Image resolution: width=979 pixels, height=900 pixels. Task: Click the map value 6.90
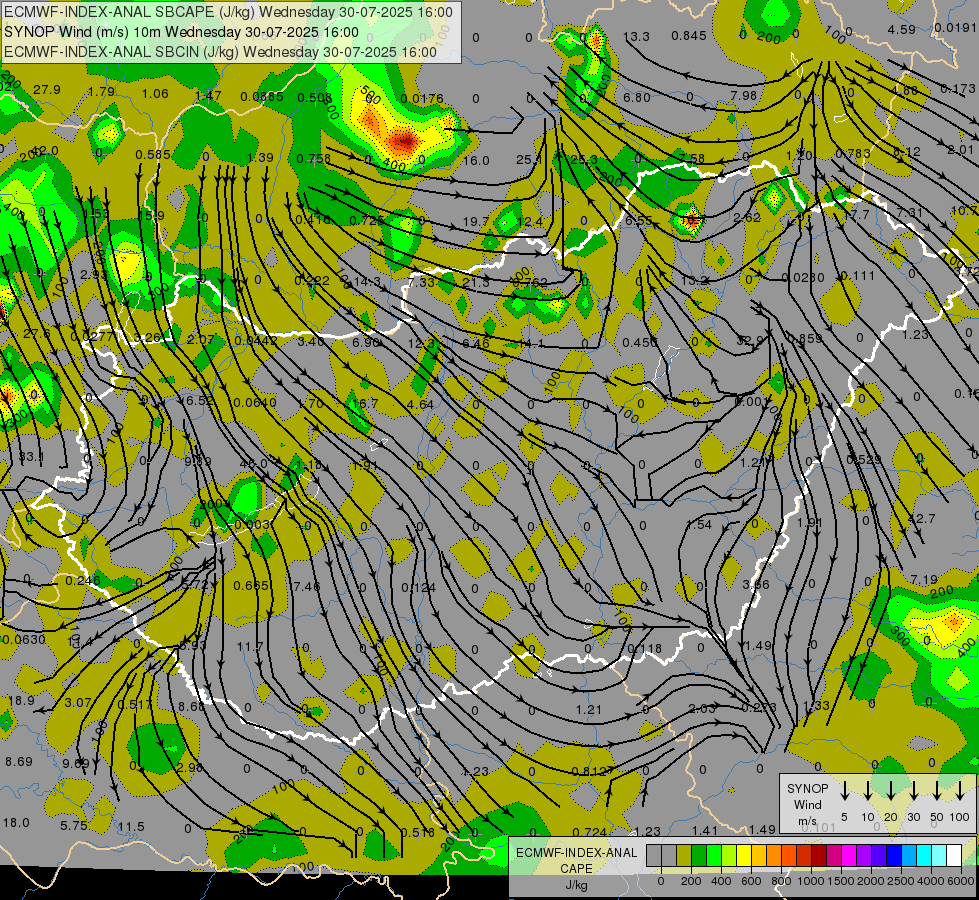pos(366,342)
